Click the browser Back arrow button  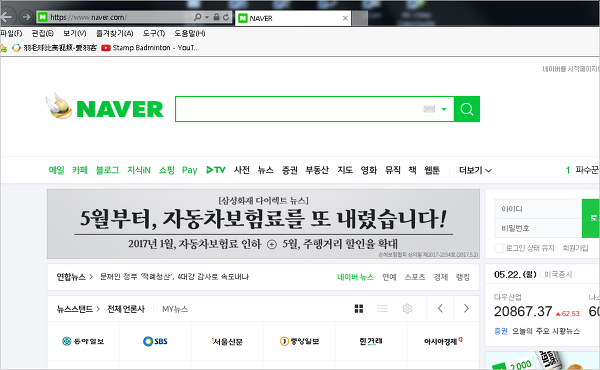click(x=6, y=17)
